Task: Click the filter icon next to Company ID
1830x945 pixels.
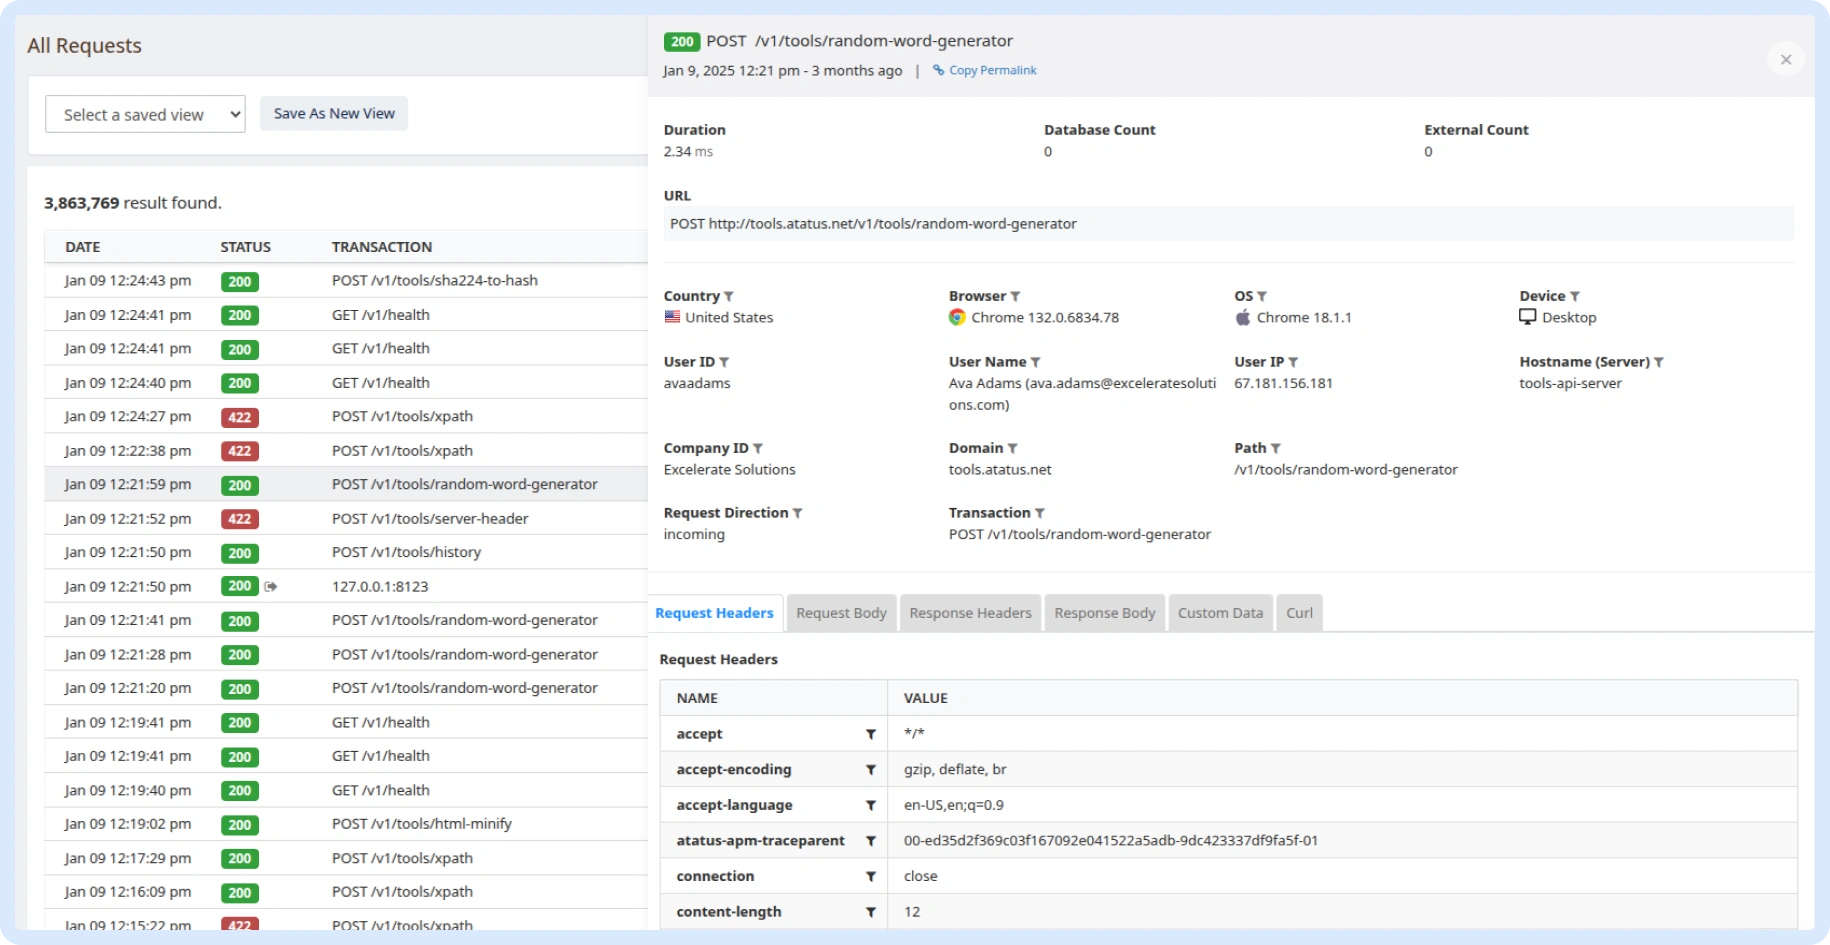Action: (758, 449)
